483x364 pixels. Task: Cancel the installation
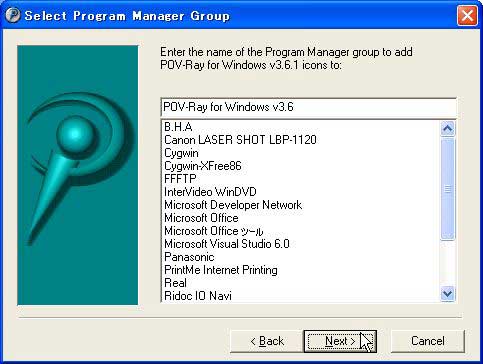point(427,341)
